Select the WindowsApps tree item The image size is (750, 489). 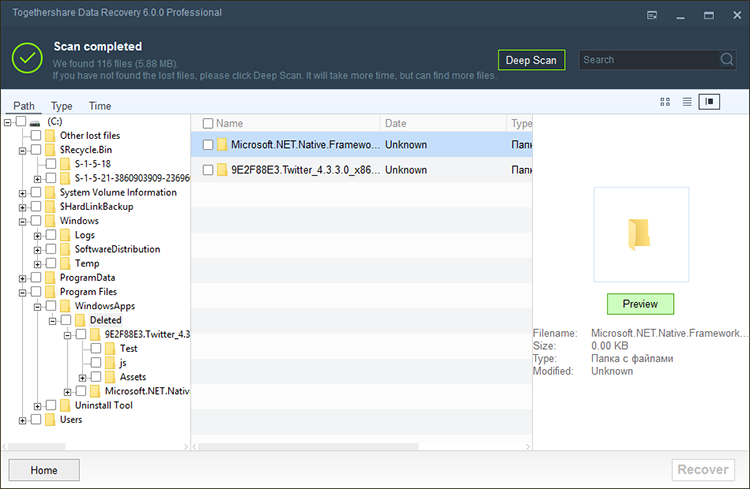(x=105, y=306)
